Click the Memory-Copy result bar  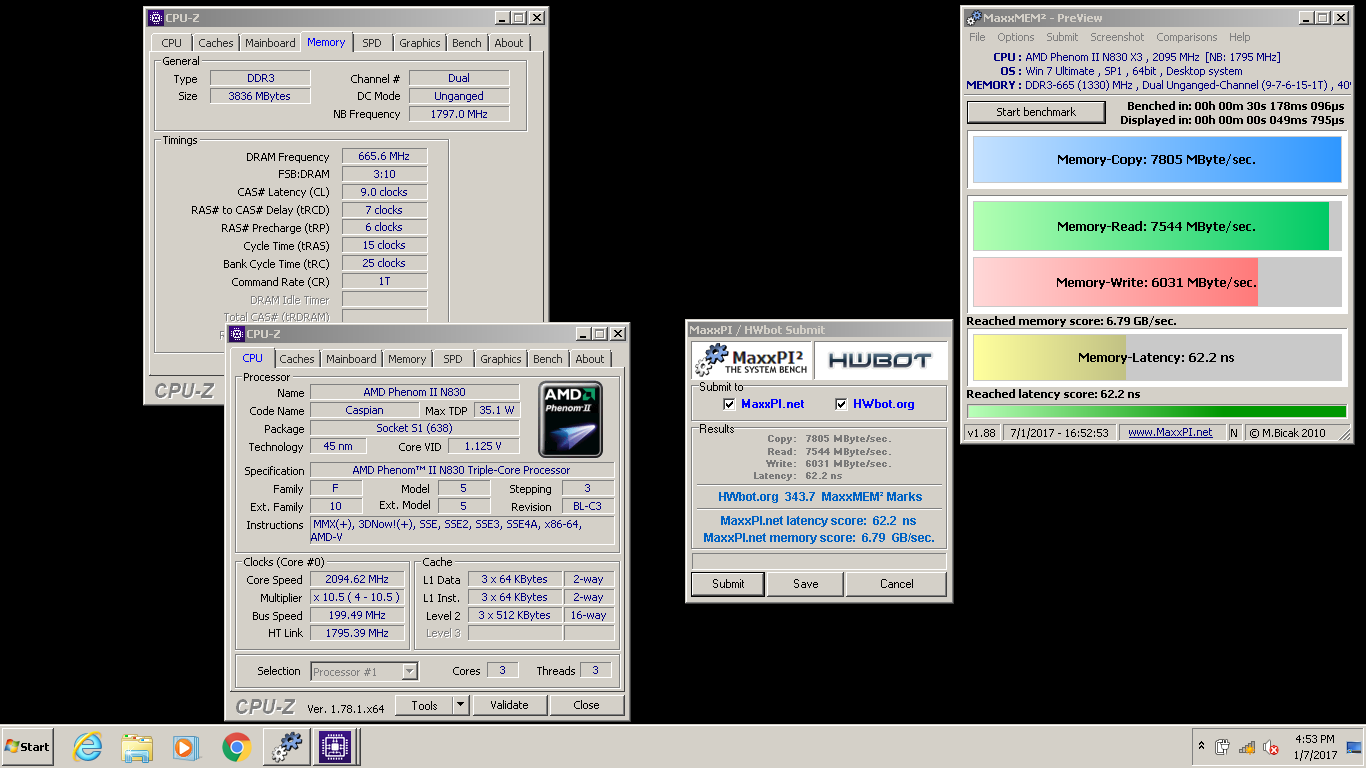(1157, 160)
